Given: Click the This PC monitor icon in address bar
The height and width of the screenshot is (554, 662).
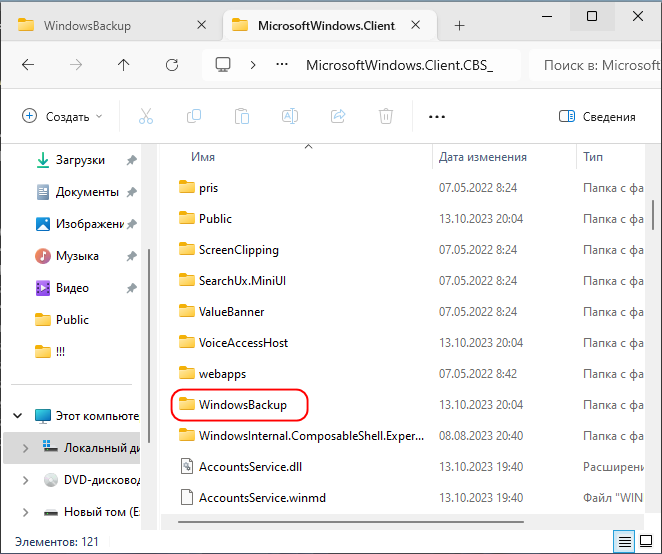Looking at the screenshot, I should point(223,65).
